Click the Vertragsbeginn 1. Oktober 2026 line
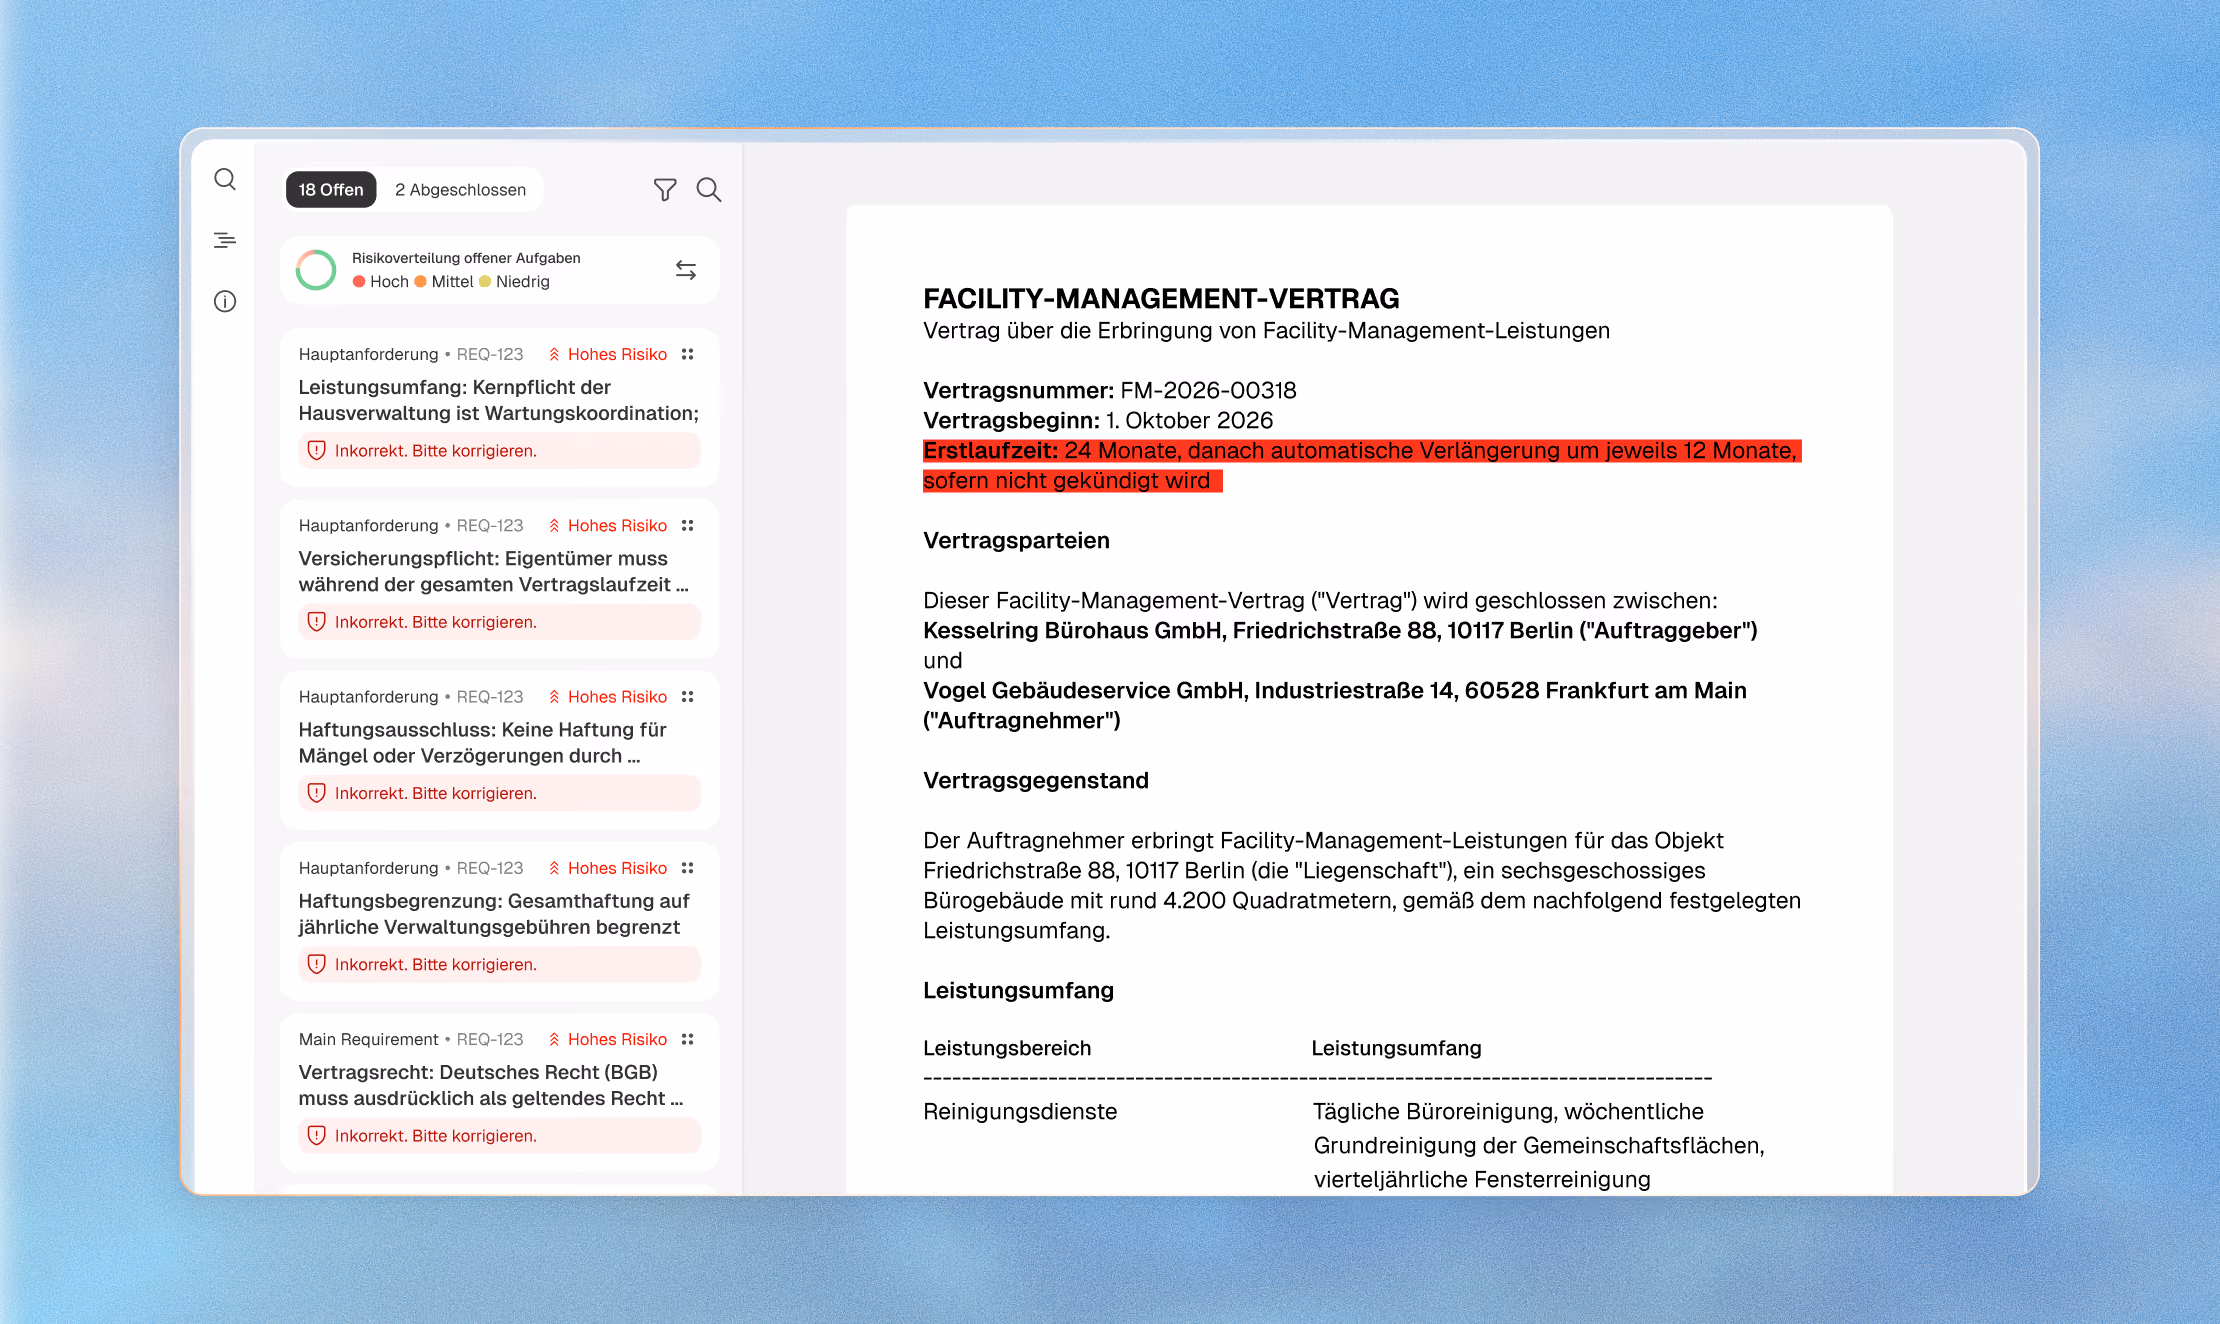Viewport: 2220px width, 1324px height. click(1098, 420)
